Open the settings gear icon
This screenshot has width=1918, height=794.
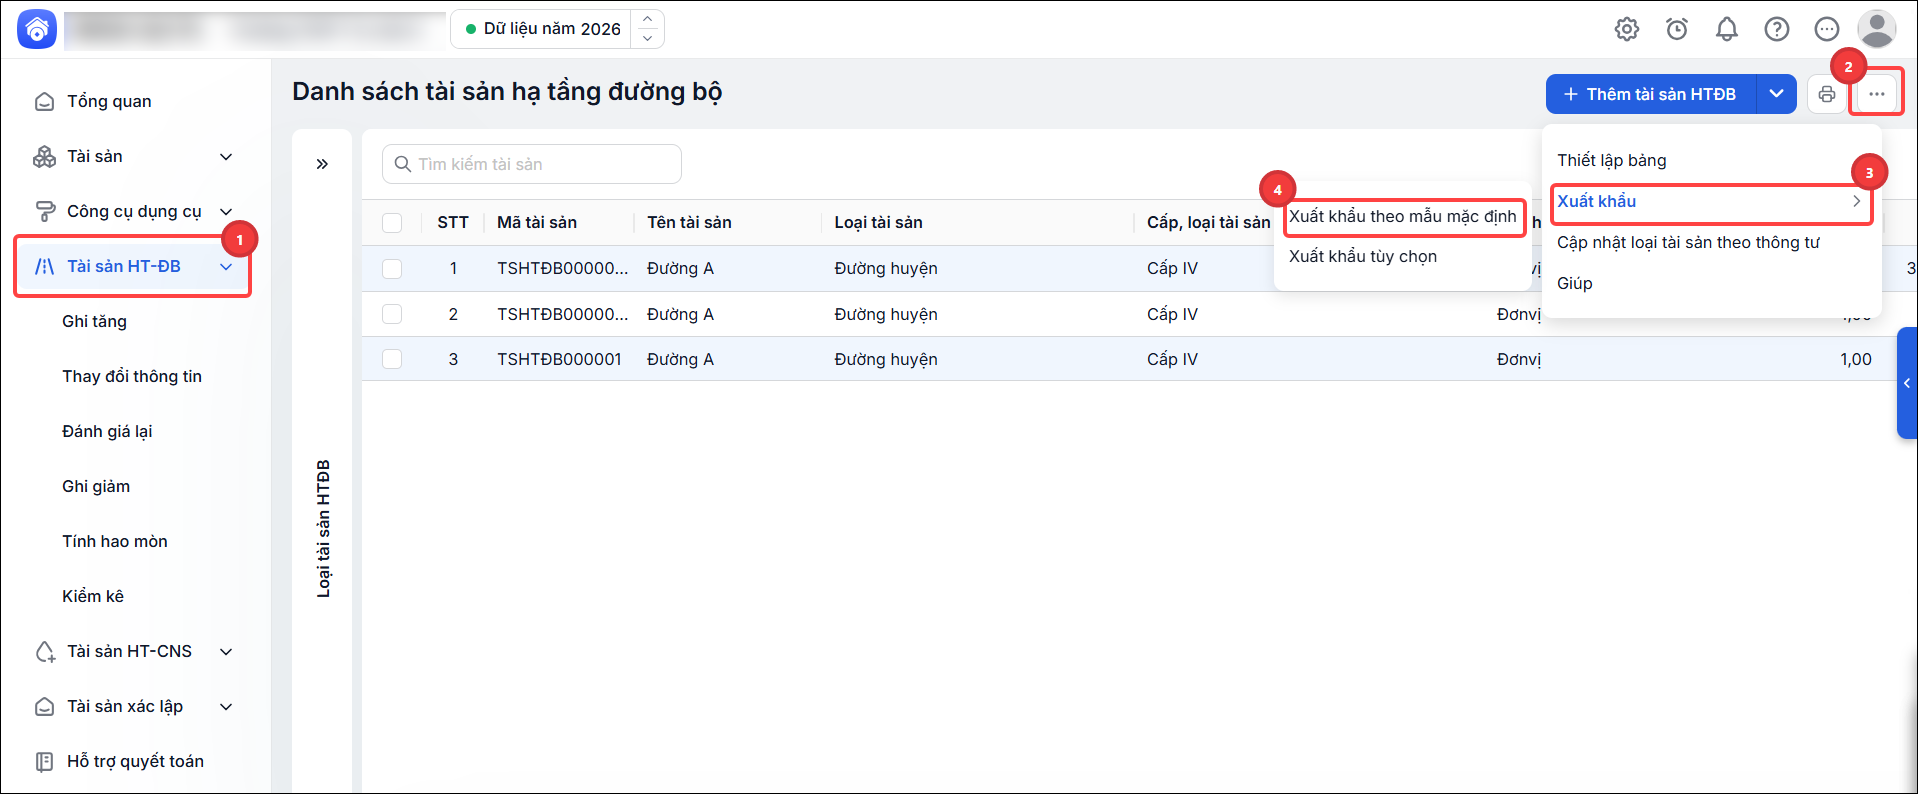click(1627, 29)
